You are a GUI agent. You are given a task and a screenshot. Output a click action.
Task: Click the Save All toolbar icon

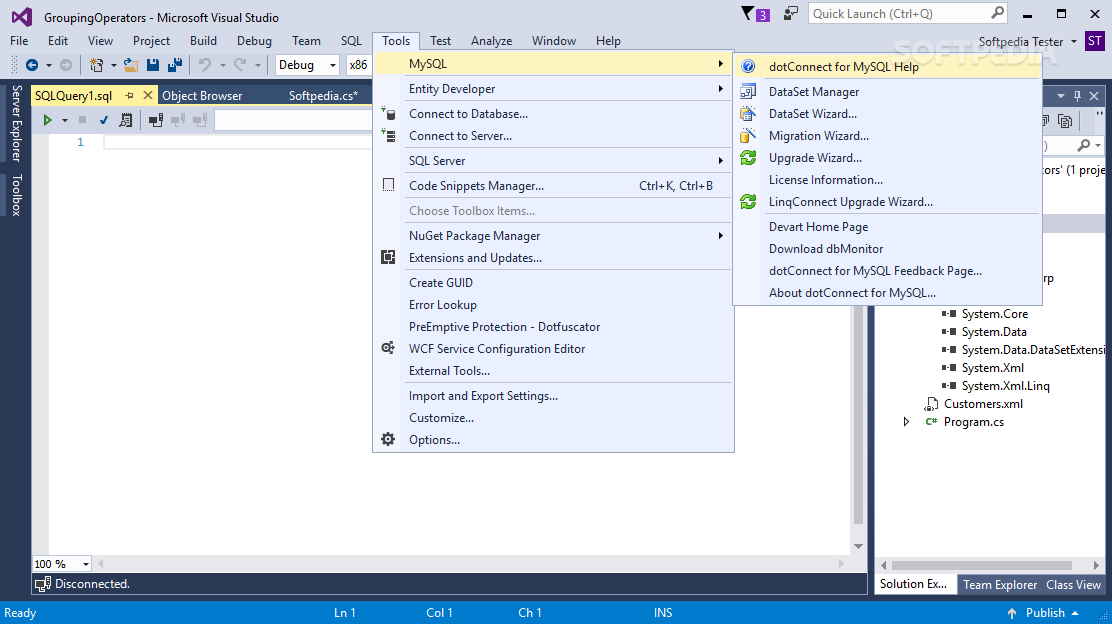point(174,65)
